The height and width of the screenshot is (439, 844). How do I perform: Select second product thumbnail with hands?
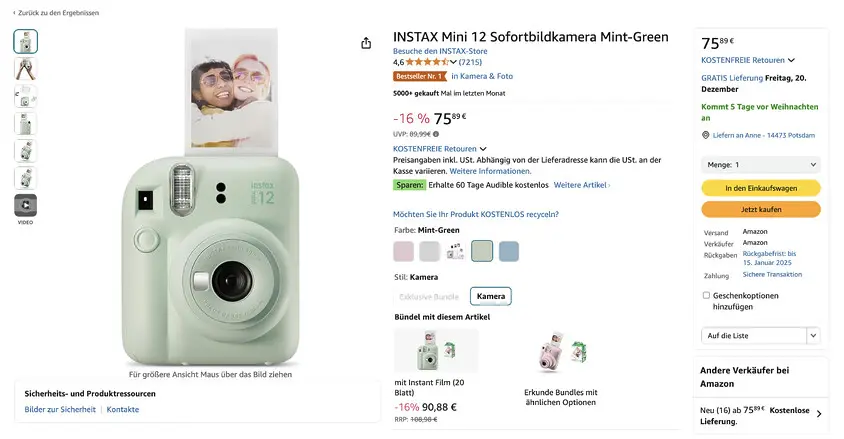tap(25, 69)
